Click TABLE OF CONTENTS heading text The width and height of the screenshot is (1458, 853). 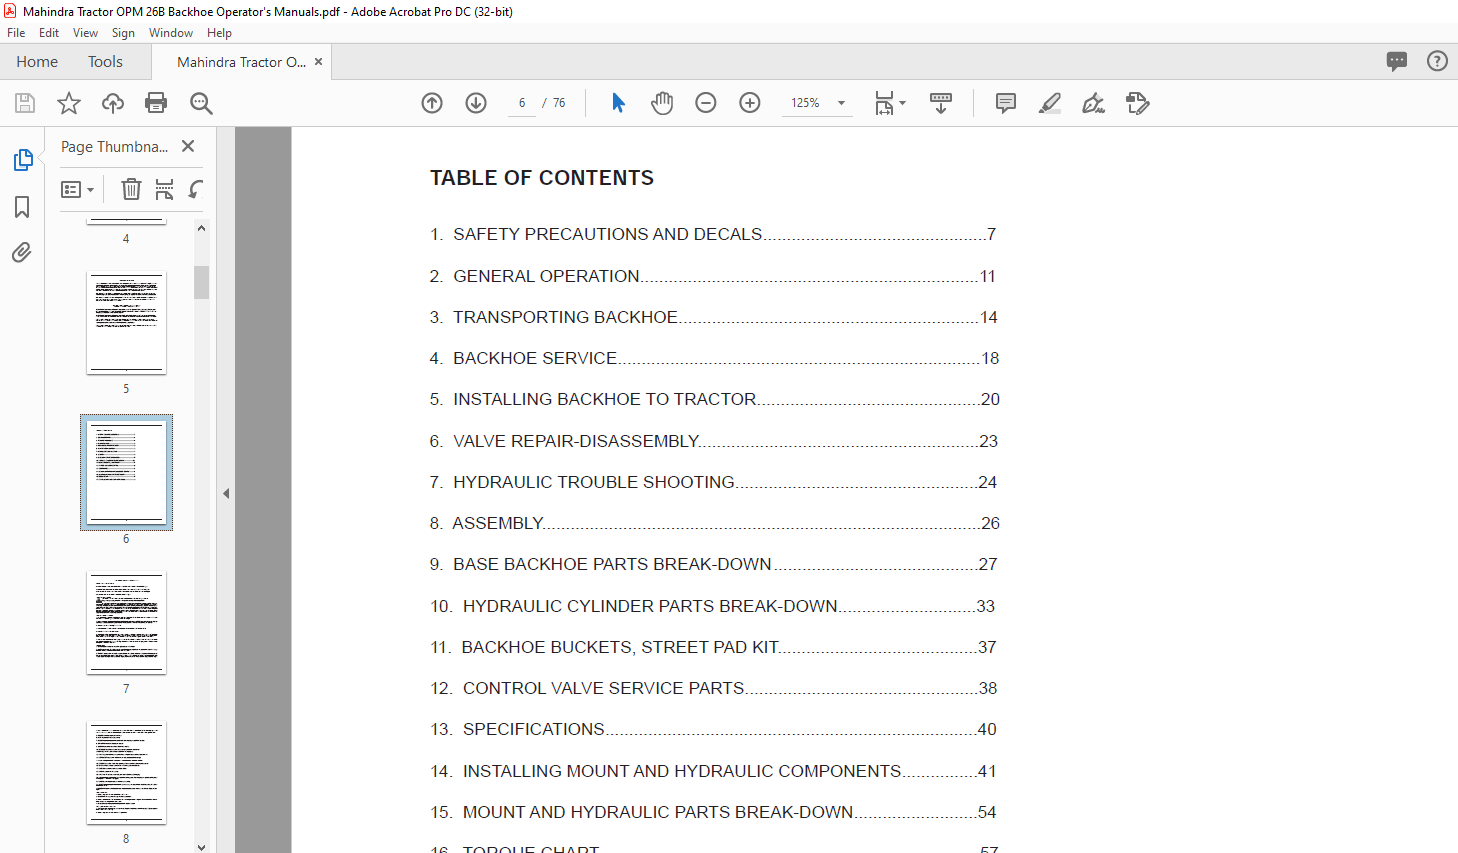coord(542,178)
